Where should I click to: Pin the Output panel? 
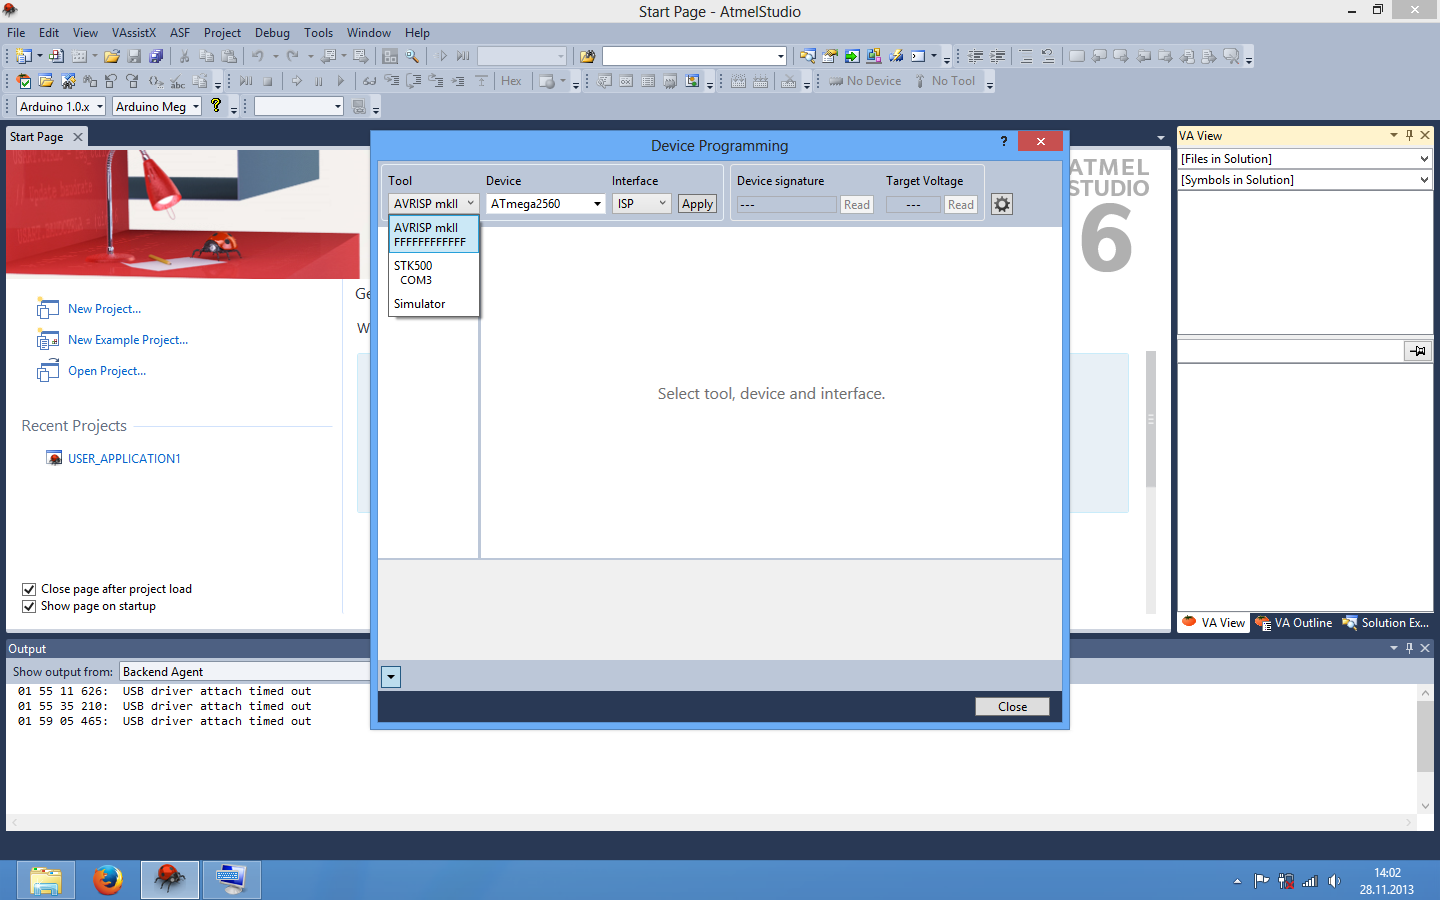1410,648
